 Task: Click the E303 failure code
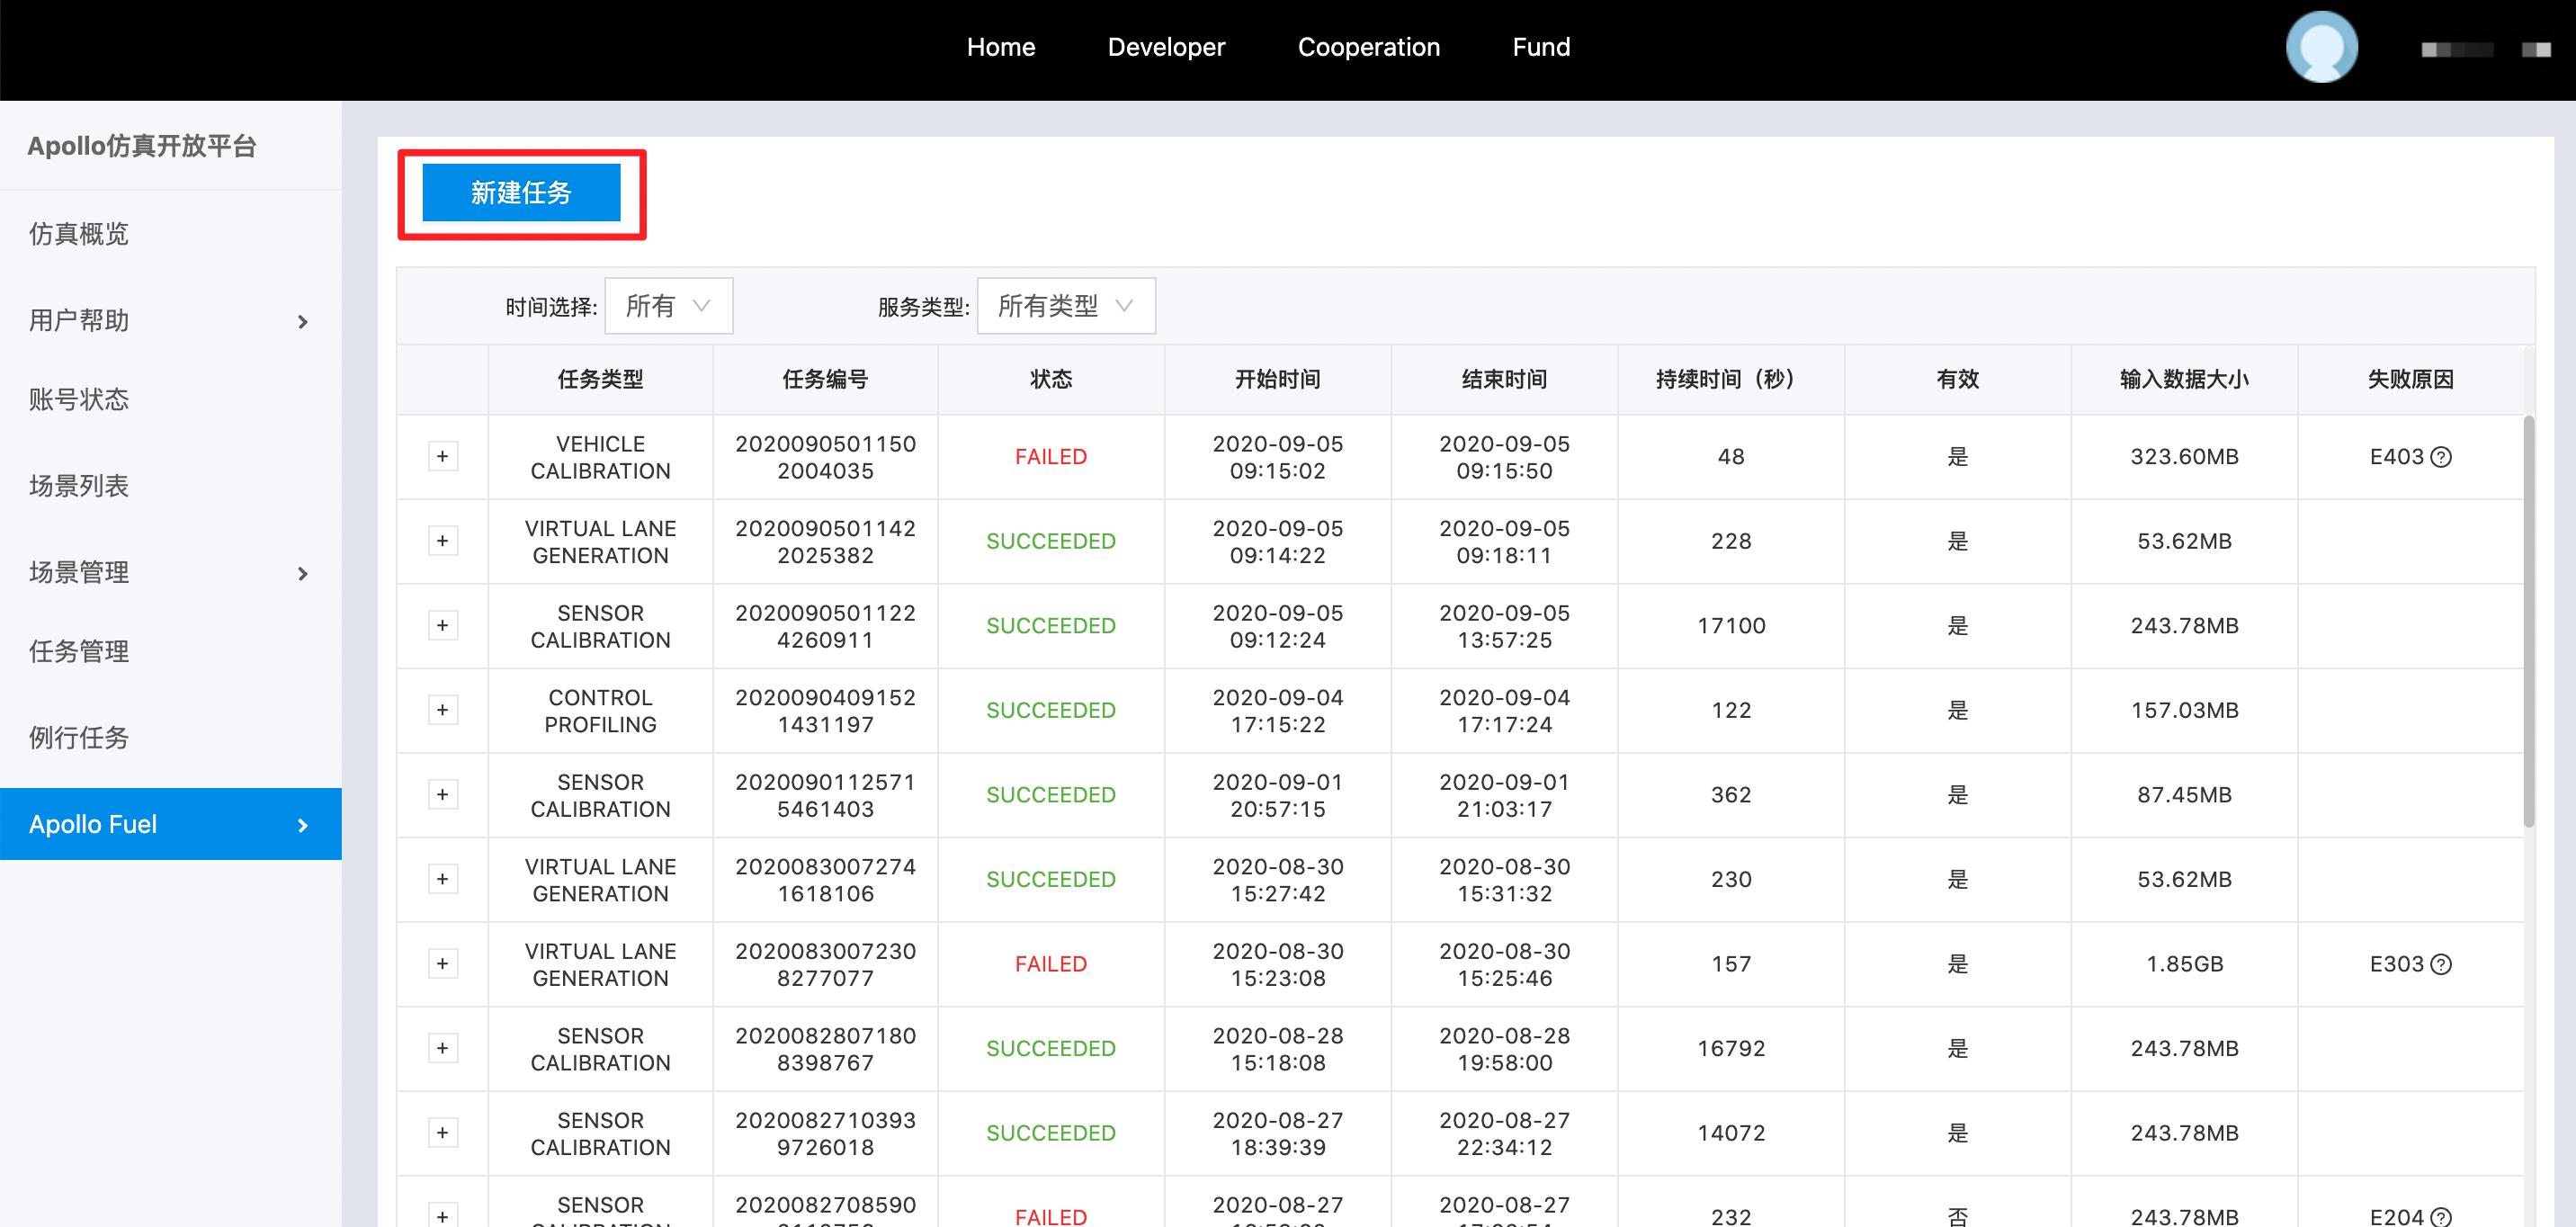(2397, 964)
